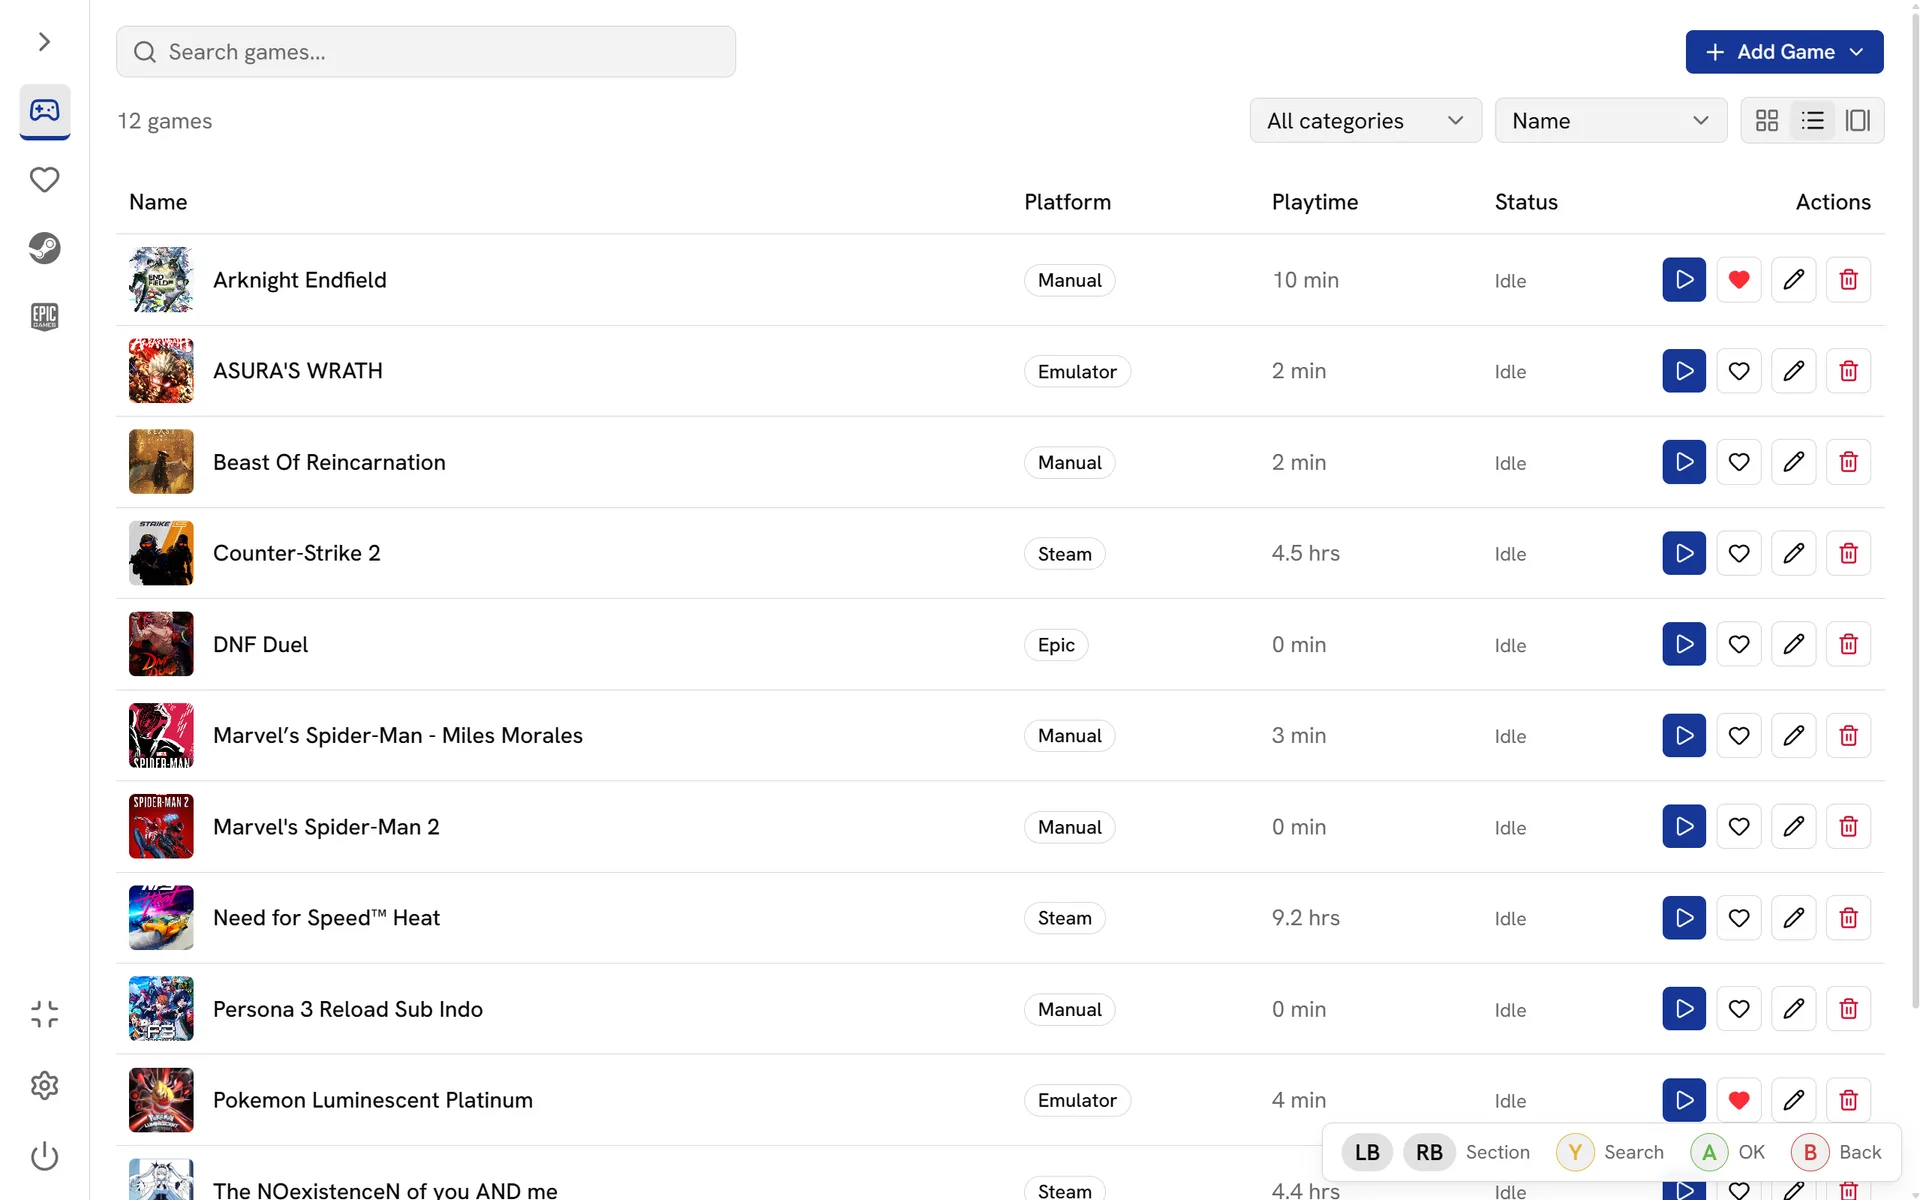Open the Favorites heart in the sidebar
Screen dimensions: 1920x1200
(44, 180)
